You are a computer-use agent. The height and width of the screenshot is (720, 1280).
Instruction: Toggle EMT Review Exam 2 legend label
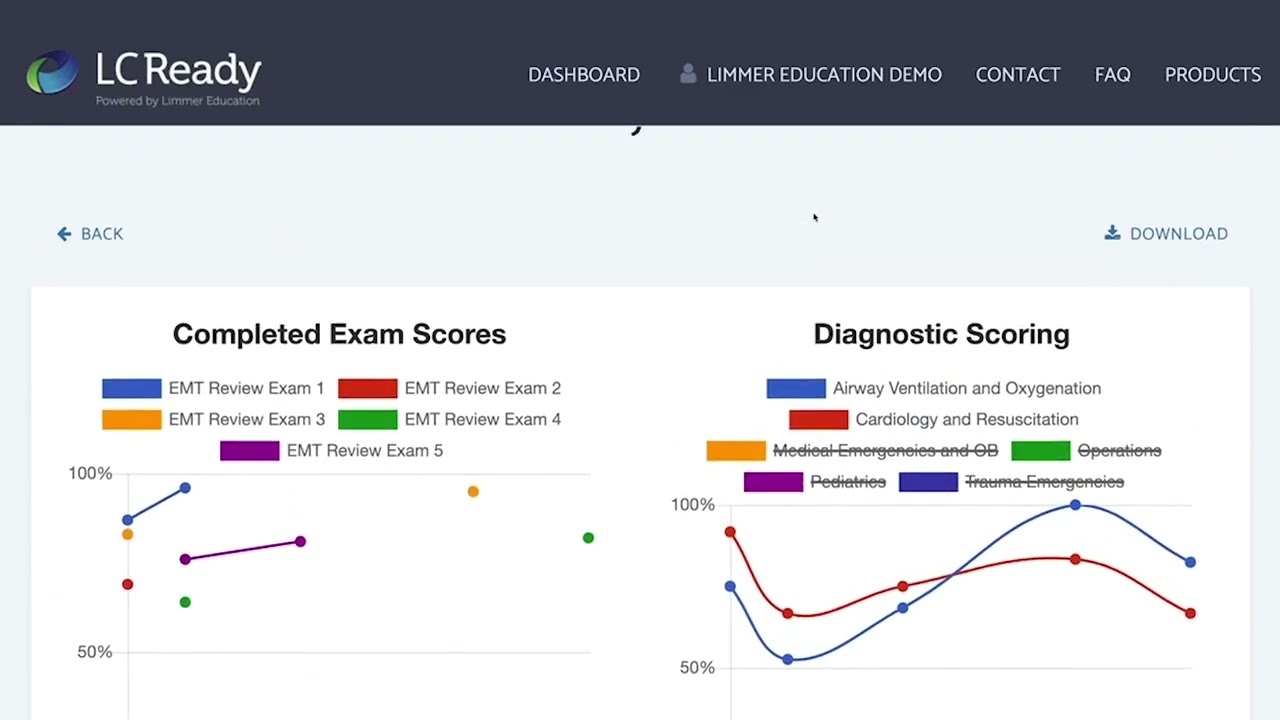pyautogui.click(x=482, y=388)
